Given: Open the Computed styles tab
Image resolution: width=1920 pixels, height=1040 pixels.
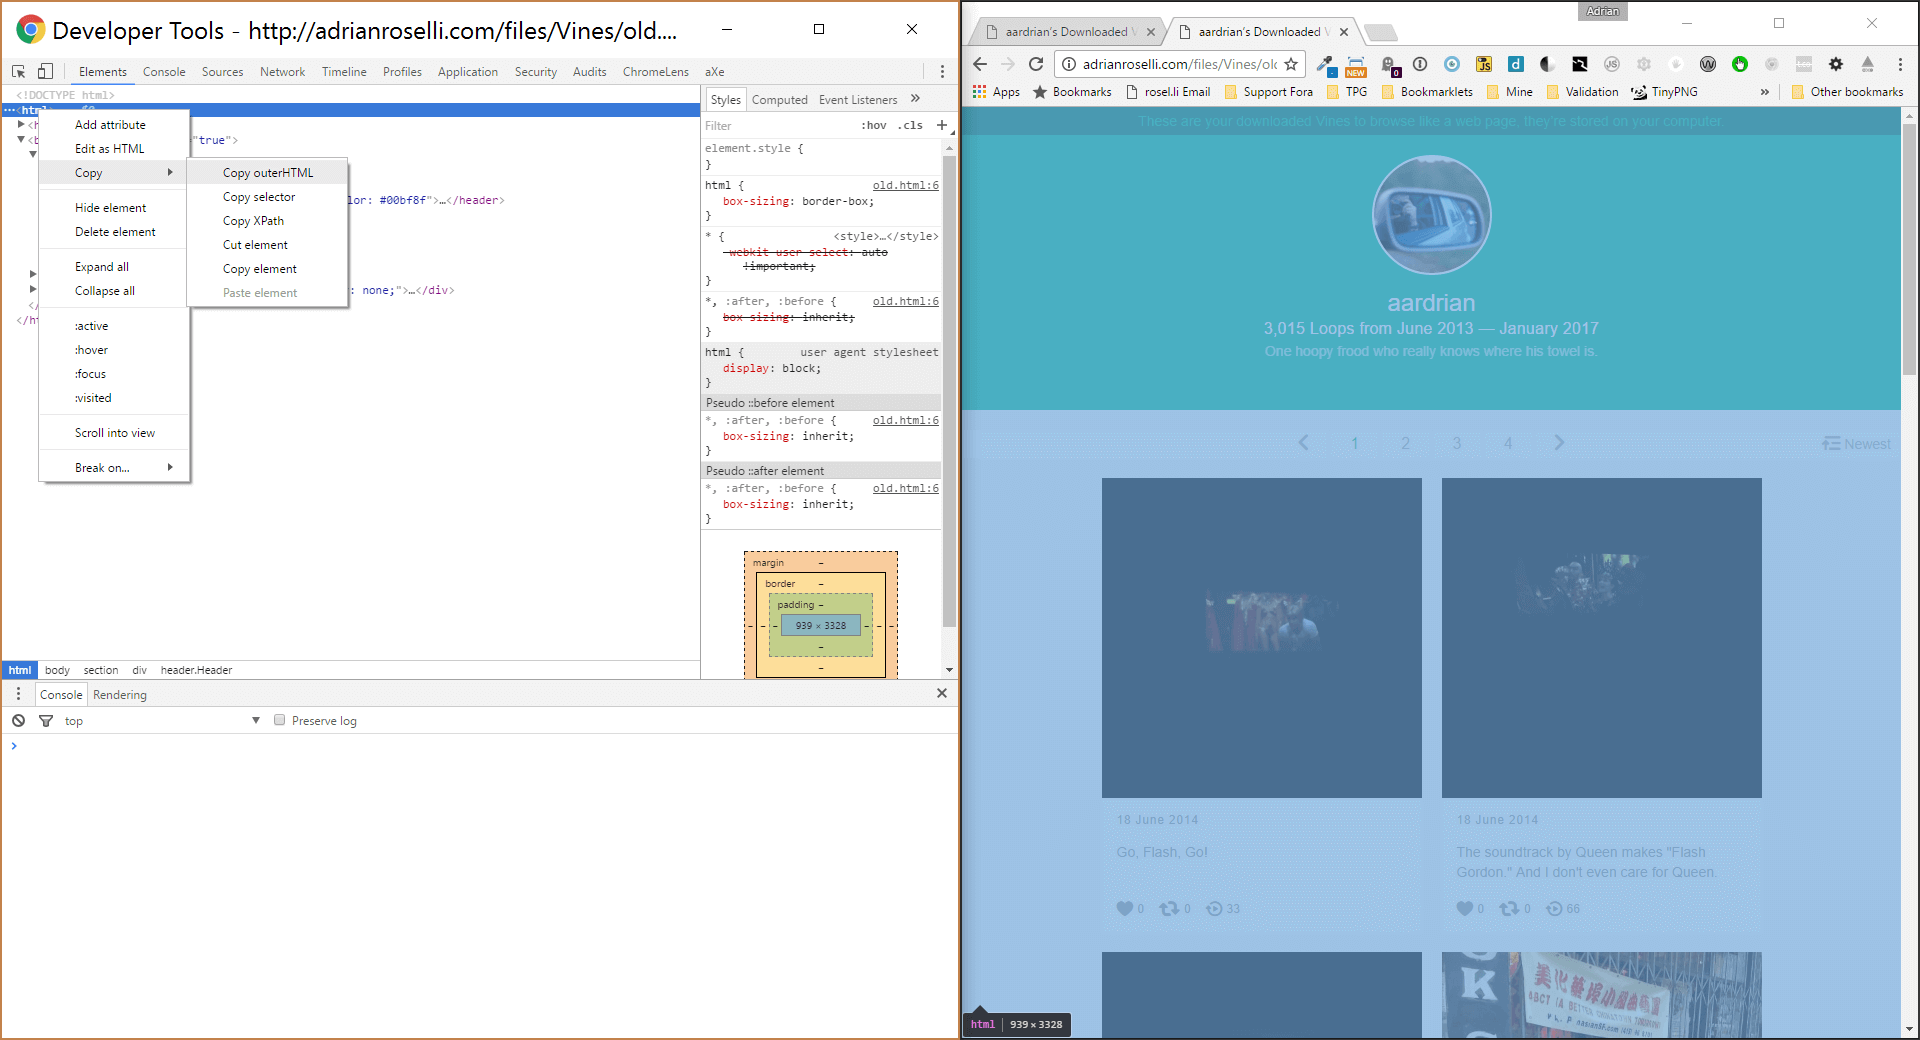Looking at the screenshot, I should [x=779, y=100].
